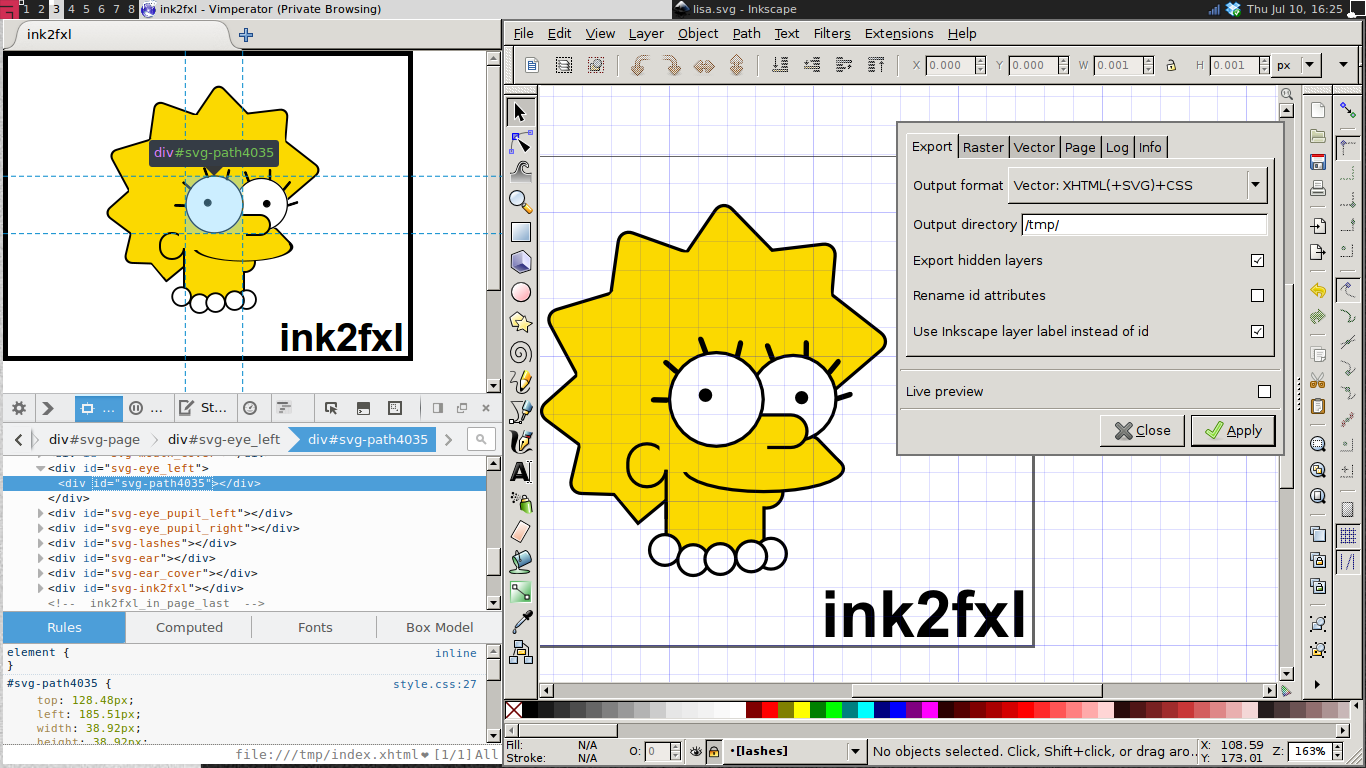
Task: Collapse the svg-eye_left div node
Action: click(40, 468)
